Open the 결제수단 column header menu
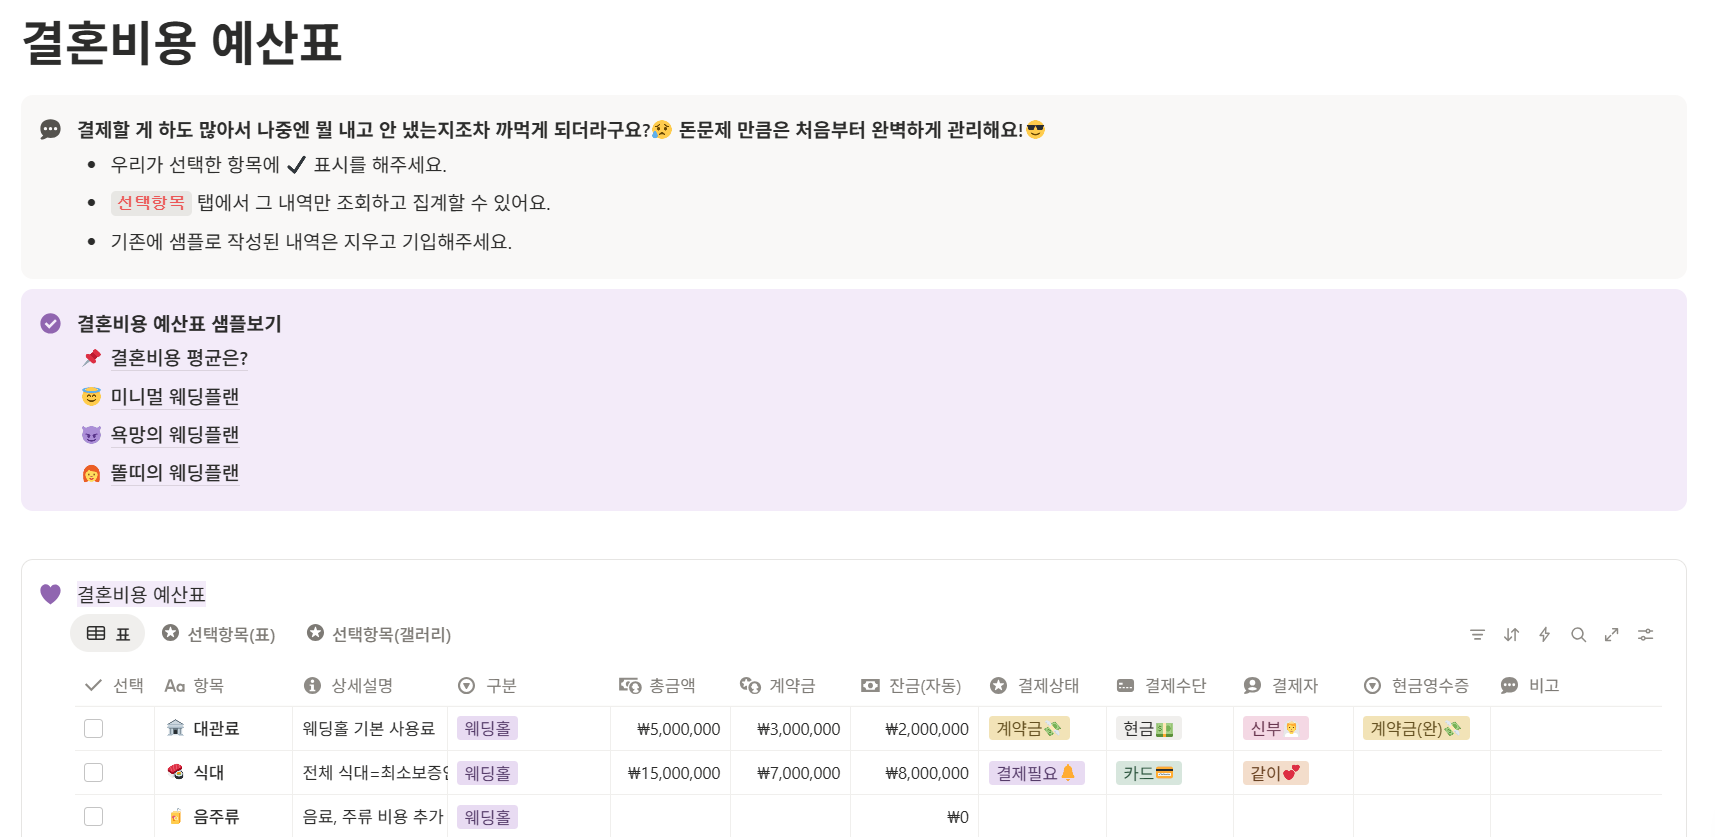1715x837 pixels. pos(1169,685)
